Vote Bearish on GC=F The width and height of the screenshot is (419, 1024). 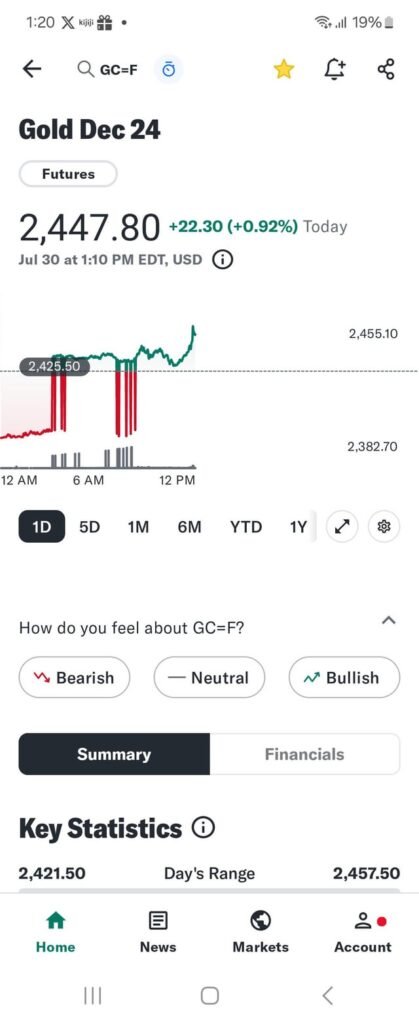click(74, 677)
